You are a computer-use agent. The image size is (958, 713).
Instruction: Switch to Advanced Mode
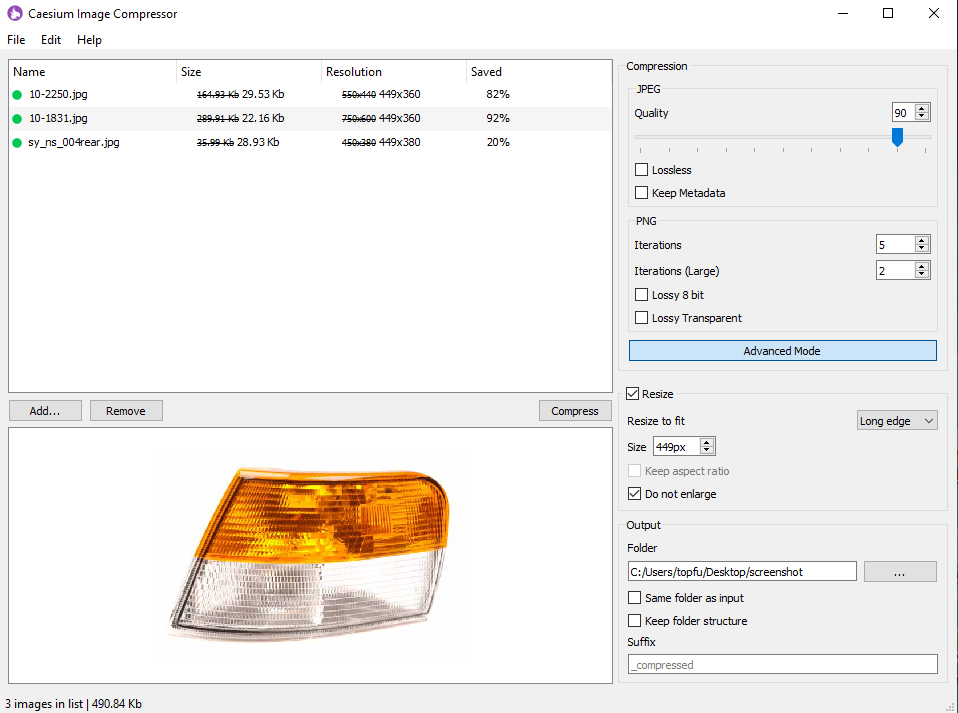click(782, 350)
